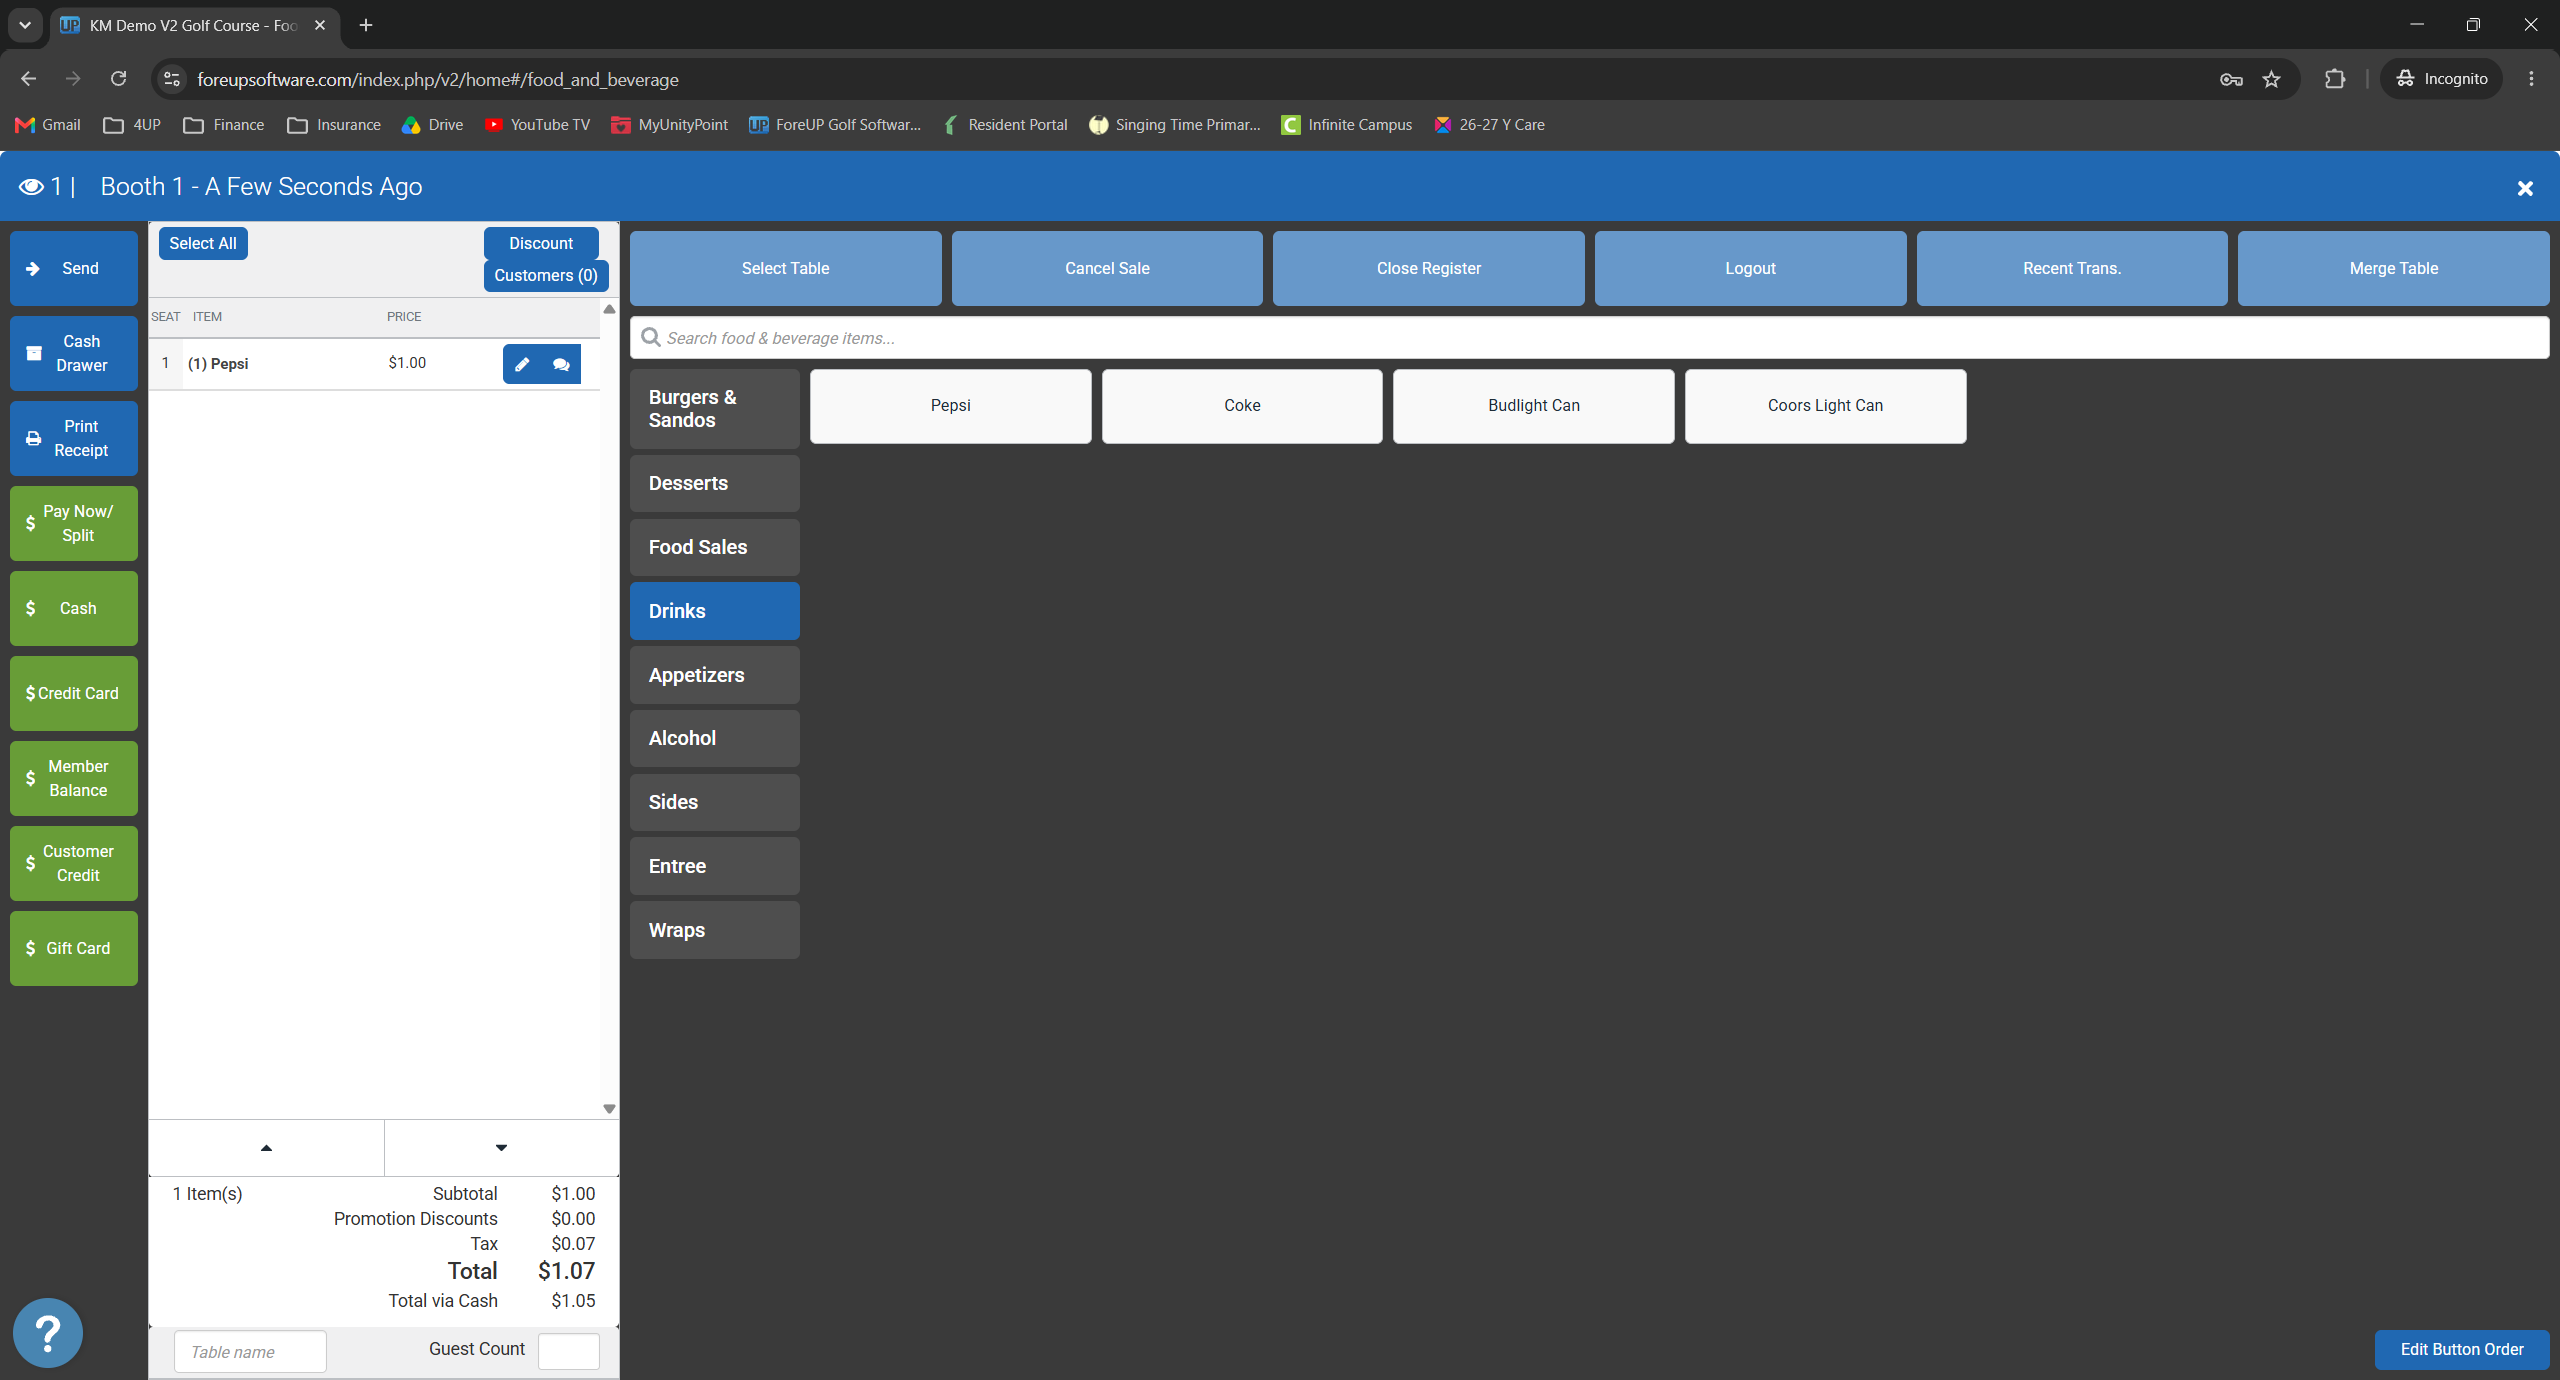Open Chrome three-dot menu
The height and width of the screenshot is (1380, 2560).
pyautogui.click(x=2531, y=79)
